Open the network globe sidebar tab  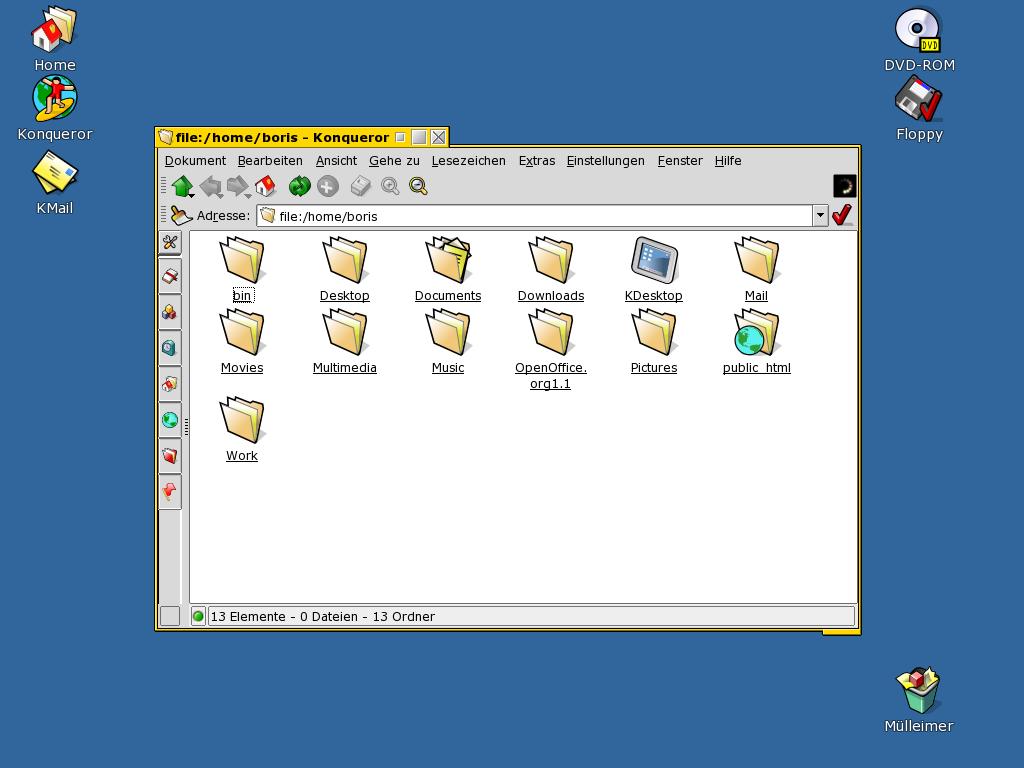point(170,419)
